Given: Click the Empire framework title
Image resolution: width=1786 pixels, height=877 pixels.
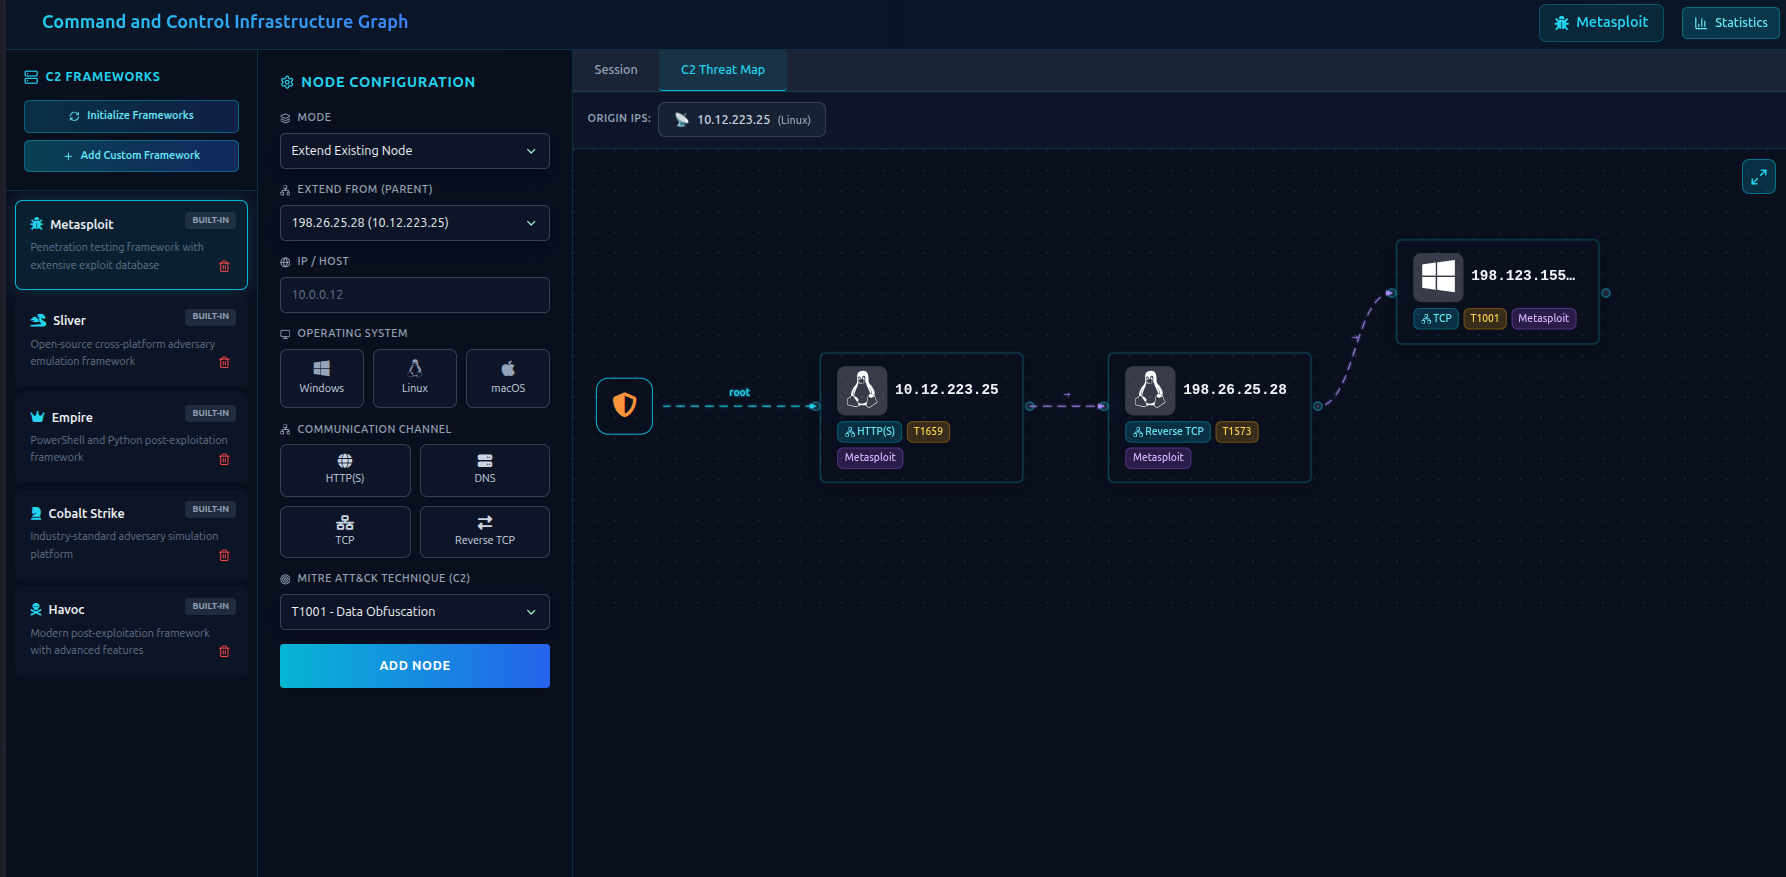Looking at the screenshot, I should point(72,418).
